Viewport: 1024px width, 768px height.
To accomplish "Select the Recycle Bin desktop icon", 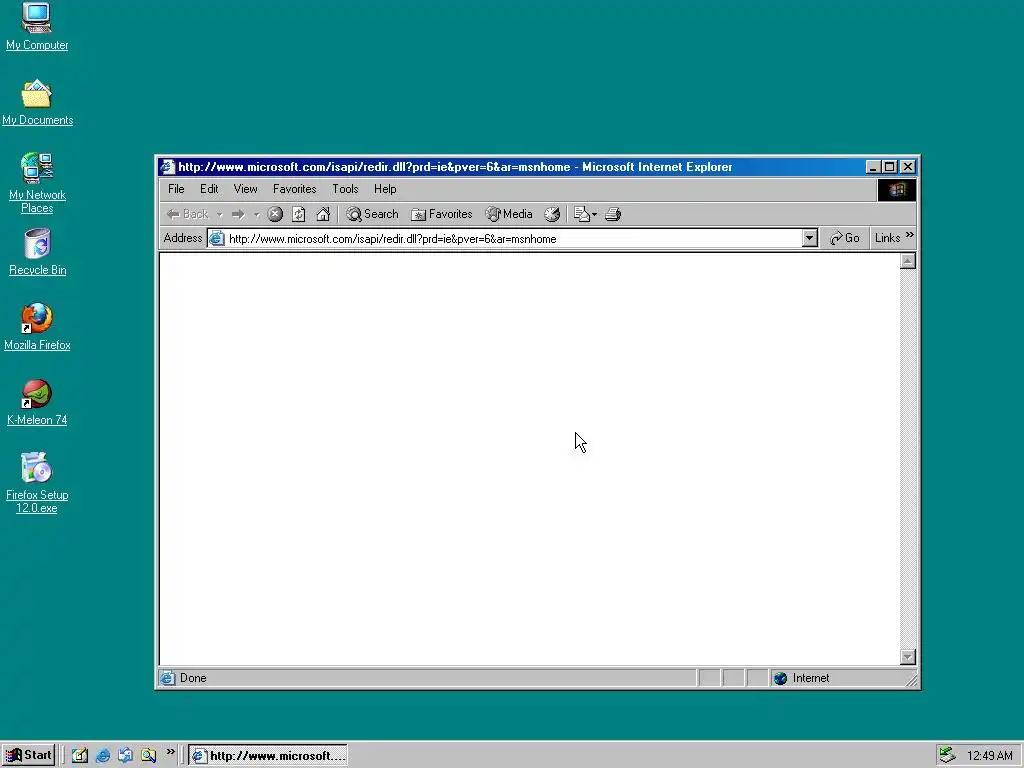I will tap(37, 252).
